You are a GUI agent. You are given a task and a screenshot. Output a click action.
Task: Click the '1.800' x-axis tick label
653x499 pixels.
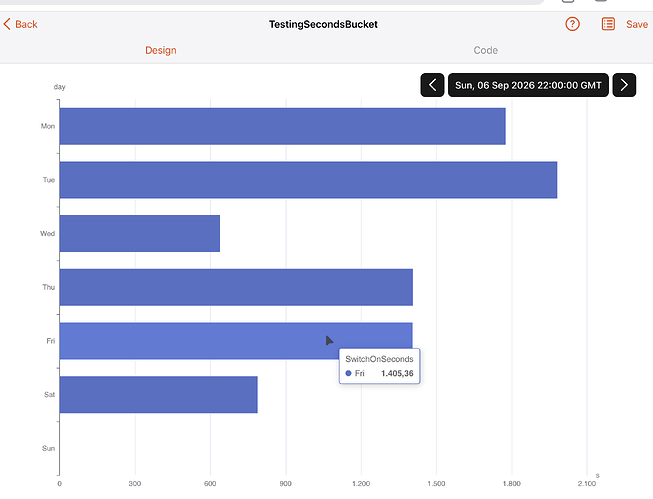[x=511, y=484]
